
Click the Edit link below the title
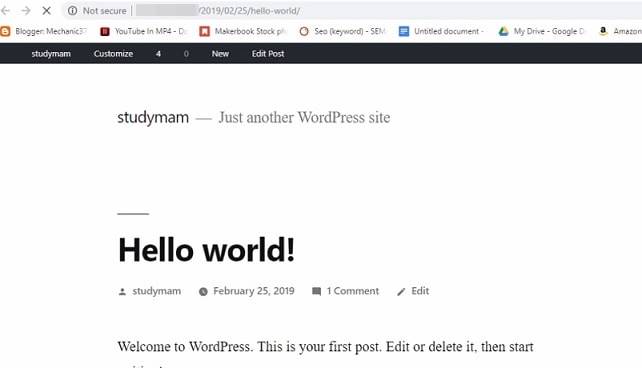point(420,291)
